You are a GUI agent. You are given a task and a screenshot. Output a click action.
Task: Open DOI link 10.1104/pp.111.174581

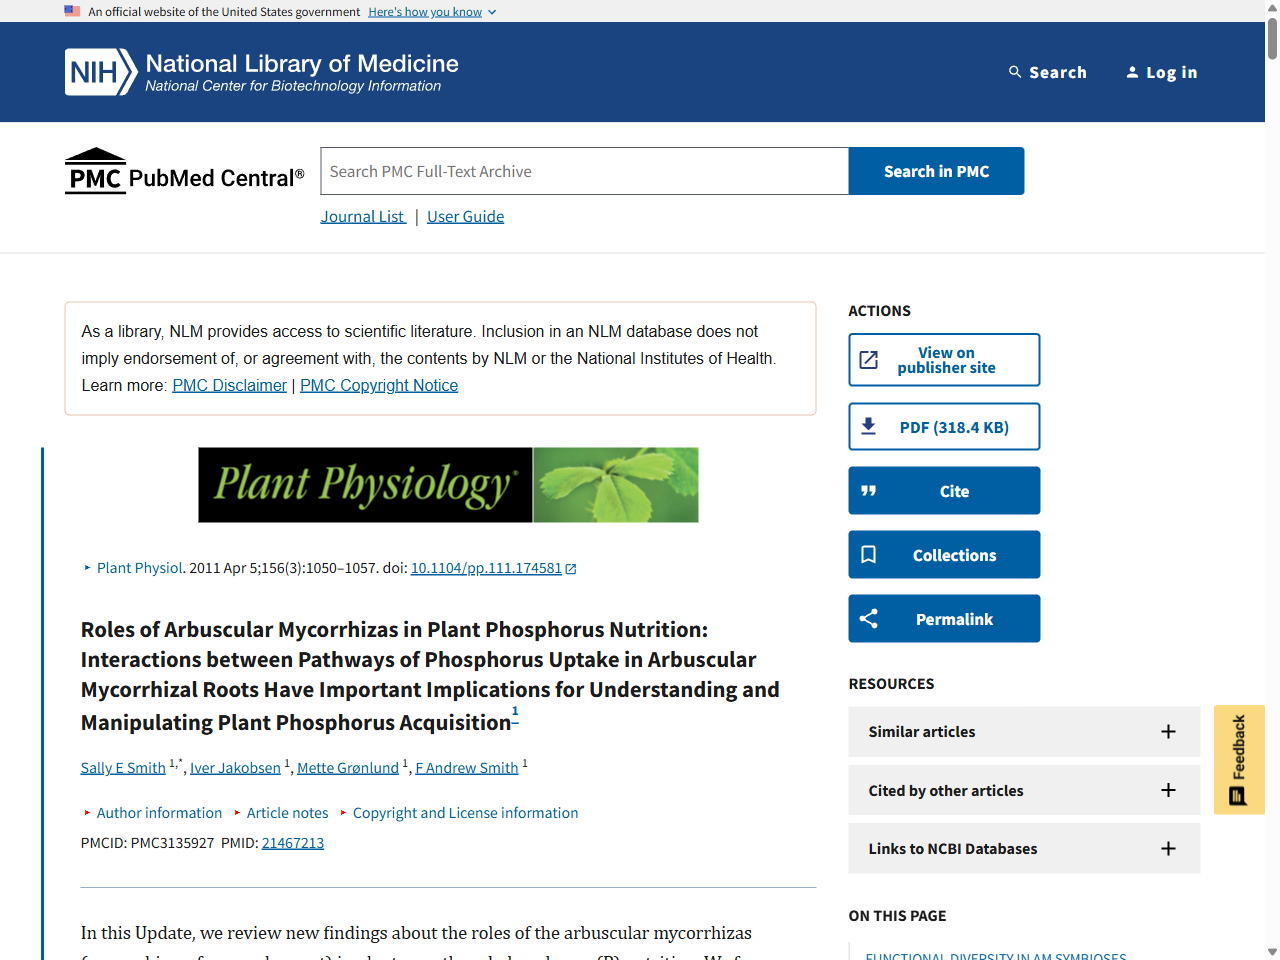click(486, 568)
